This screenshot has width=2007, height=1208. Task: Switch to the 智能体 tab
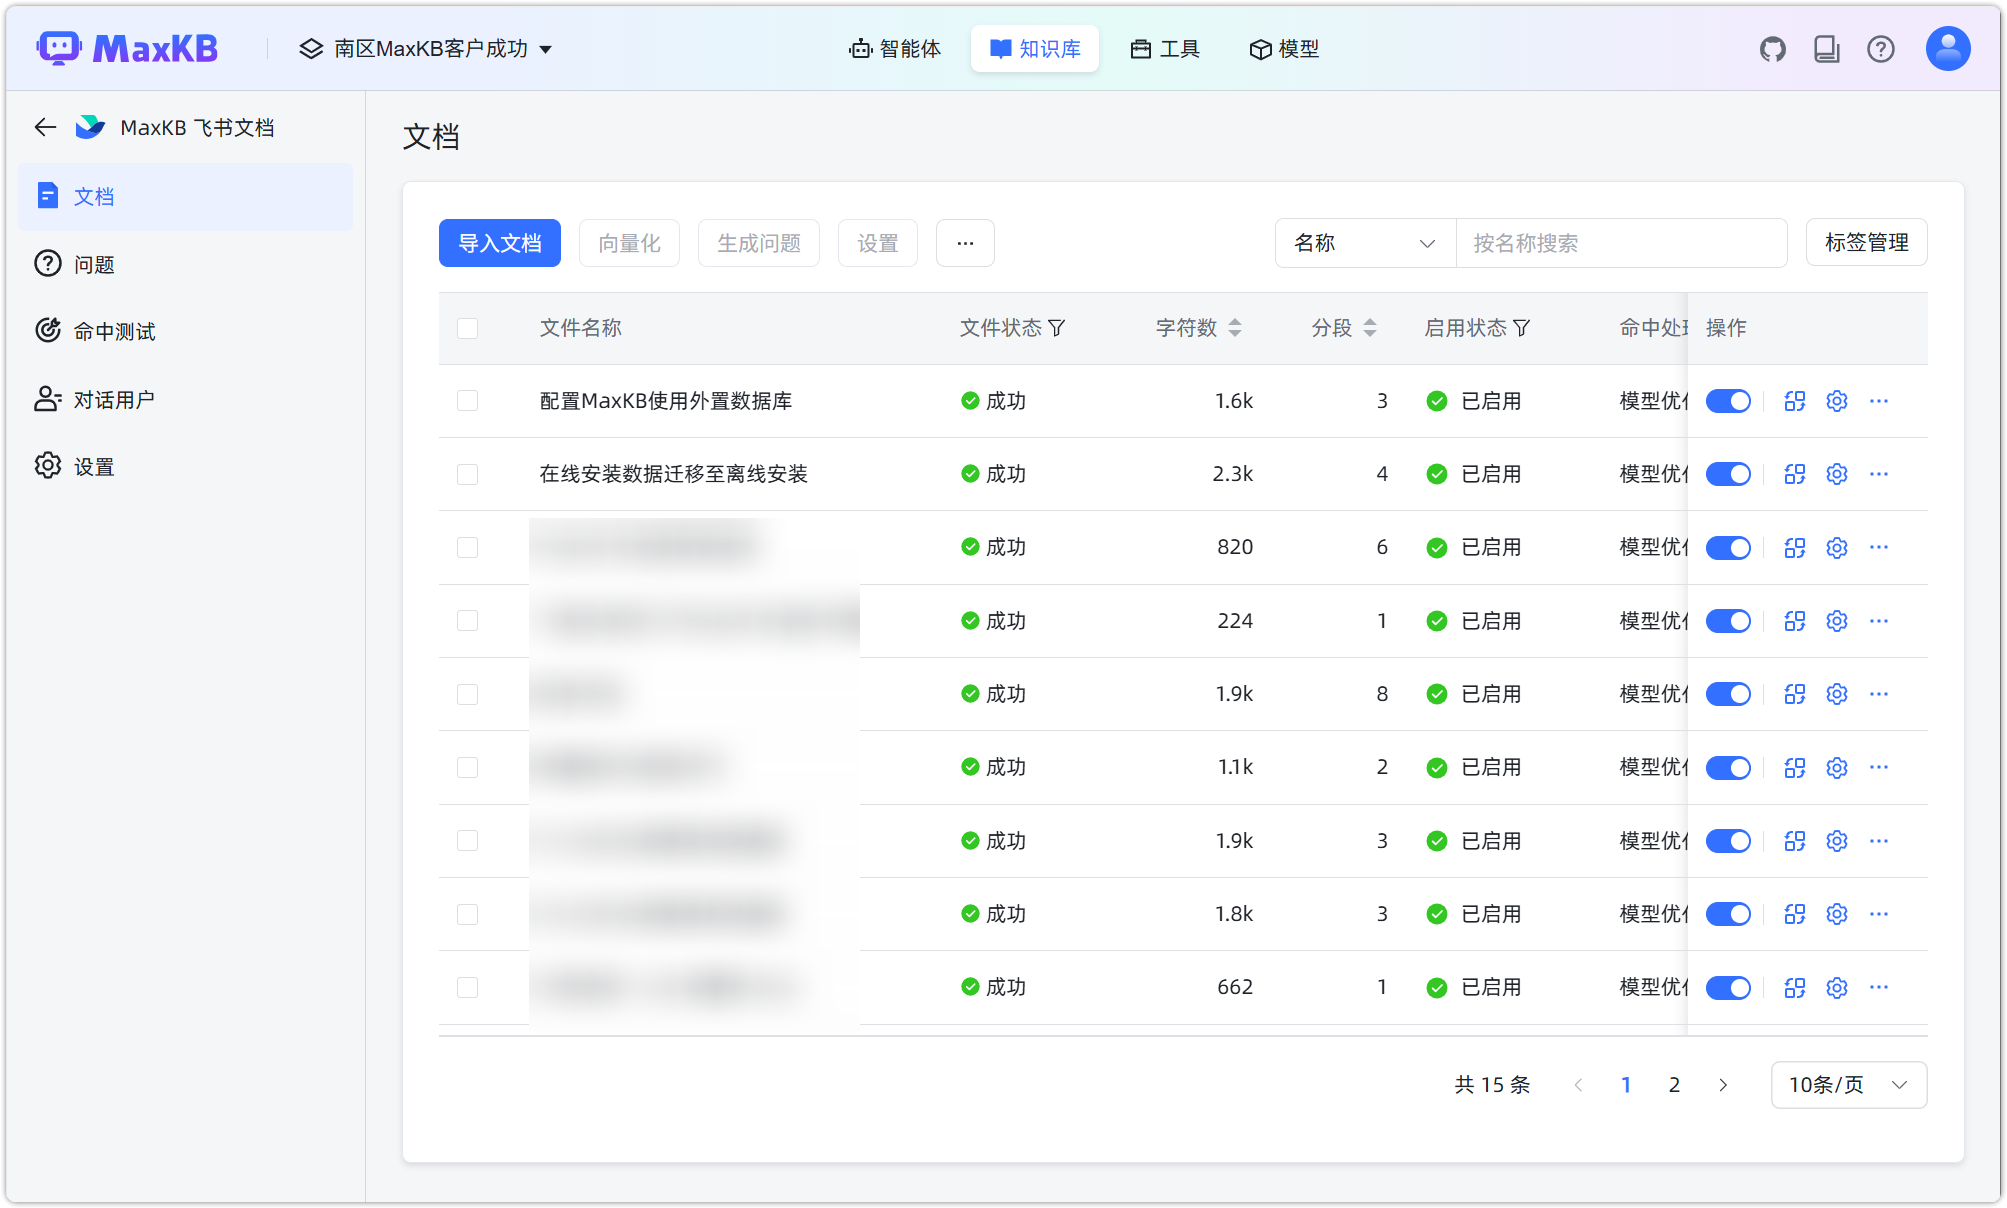(895, 48)
